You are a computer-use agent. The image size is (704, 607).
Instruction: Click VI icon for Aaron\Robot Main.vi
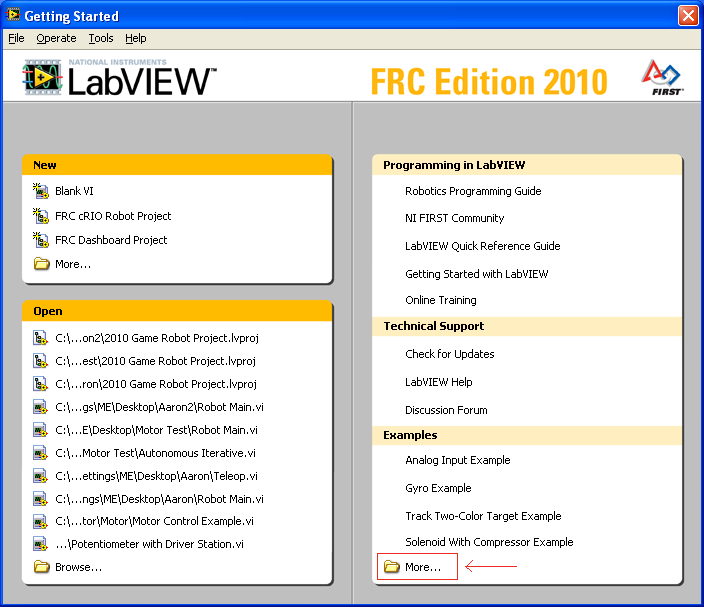click(40, 499)
